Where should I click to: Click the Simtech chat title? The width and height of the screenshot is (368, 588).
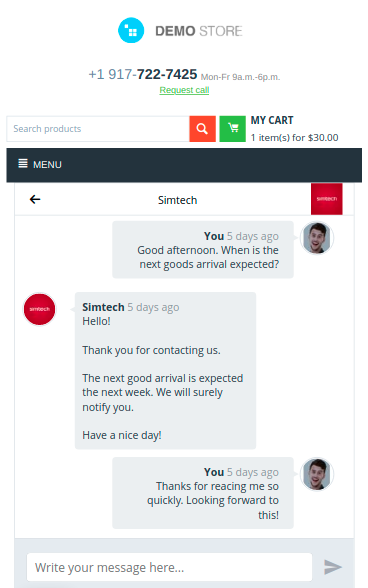click(x=177, y=200)
